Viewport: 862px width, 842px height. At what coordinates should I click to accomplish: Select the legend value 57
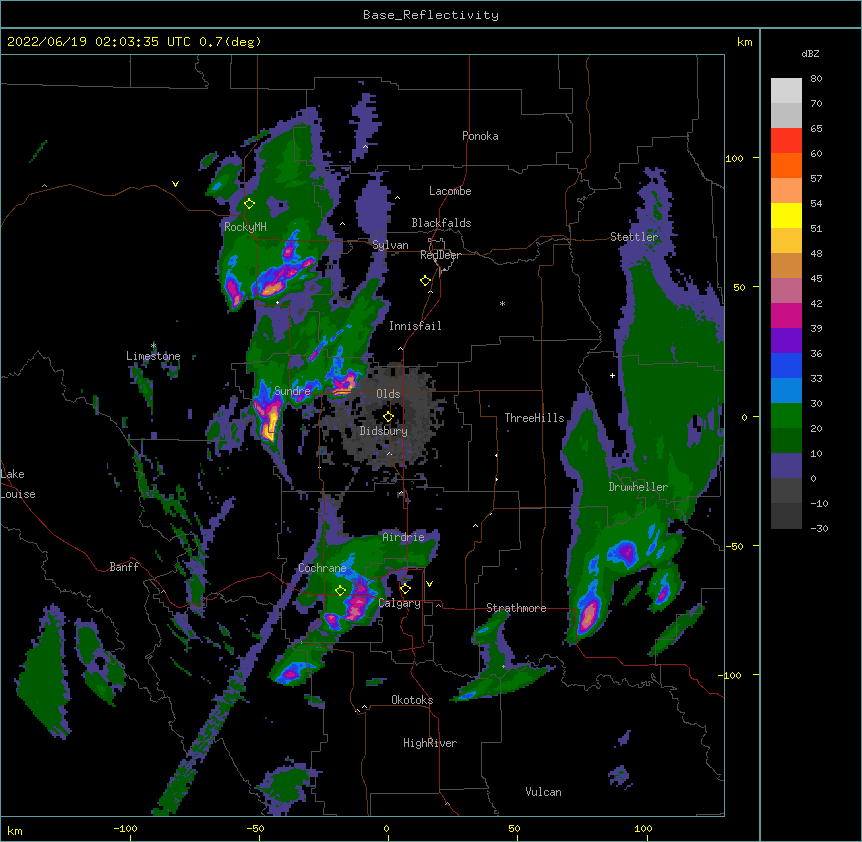(816, 179)
